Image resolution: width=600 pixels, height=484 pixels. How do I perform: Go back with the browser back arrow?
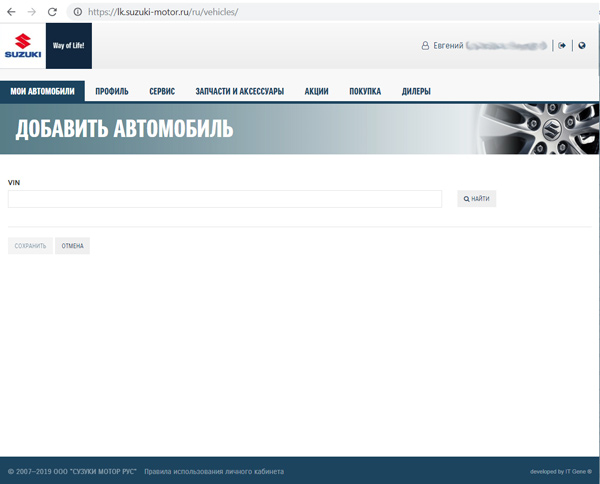11,11
